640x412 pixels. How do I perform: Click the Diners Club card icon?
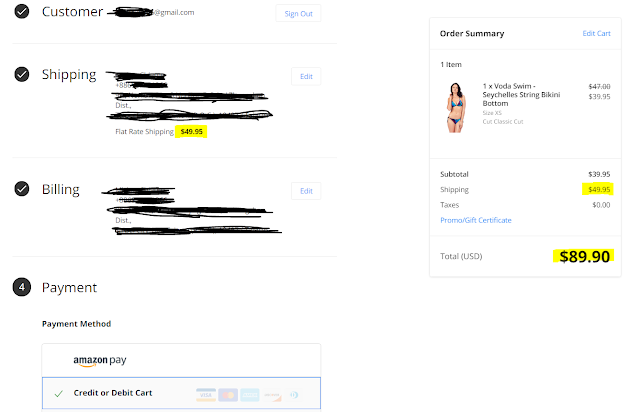(294, 395)
